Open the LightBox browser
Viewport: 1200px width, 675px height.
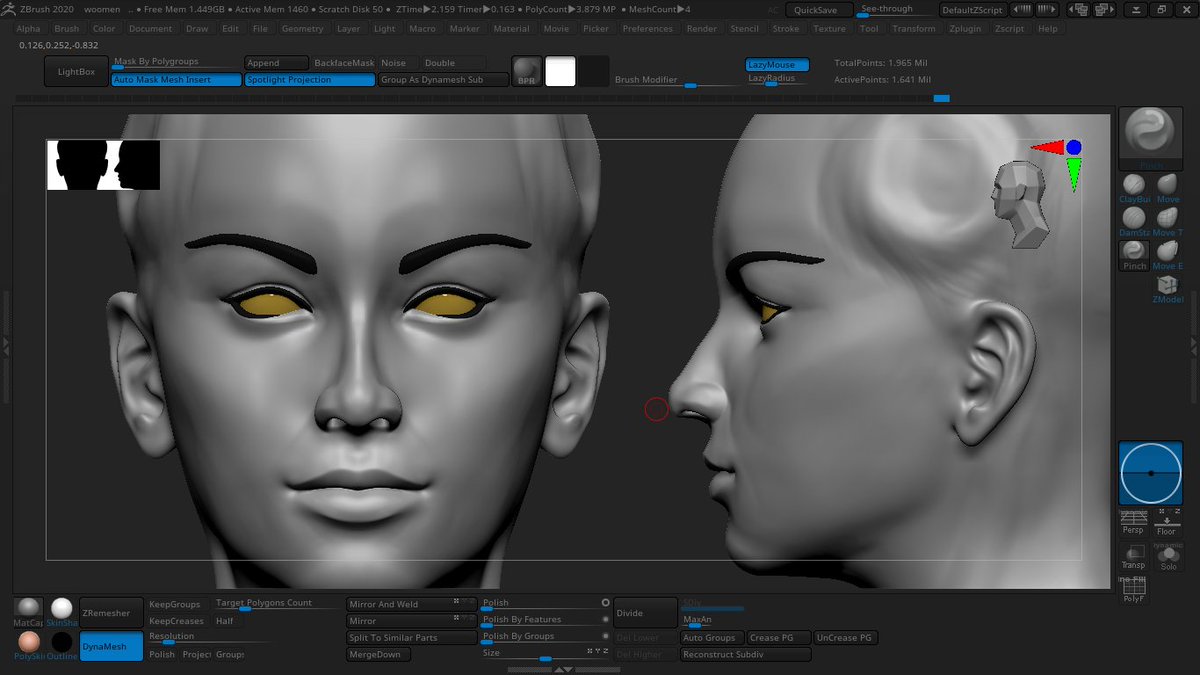point(76,72)
